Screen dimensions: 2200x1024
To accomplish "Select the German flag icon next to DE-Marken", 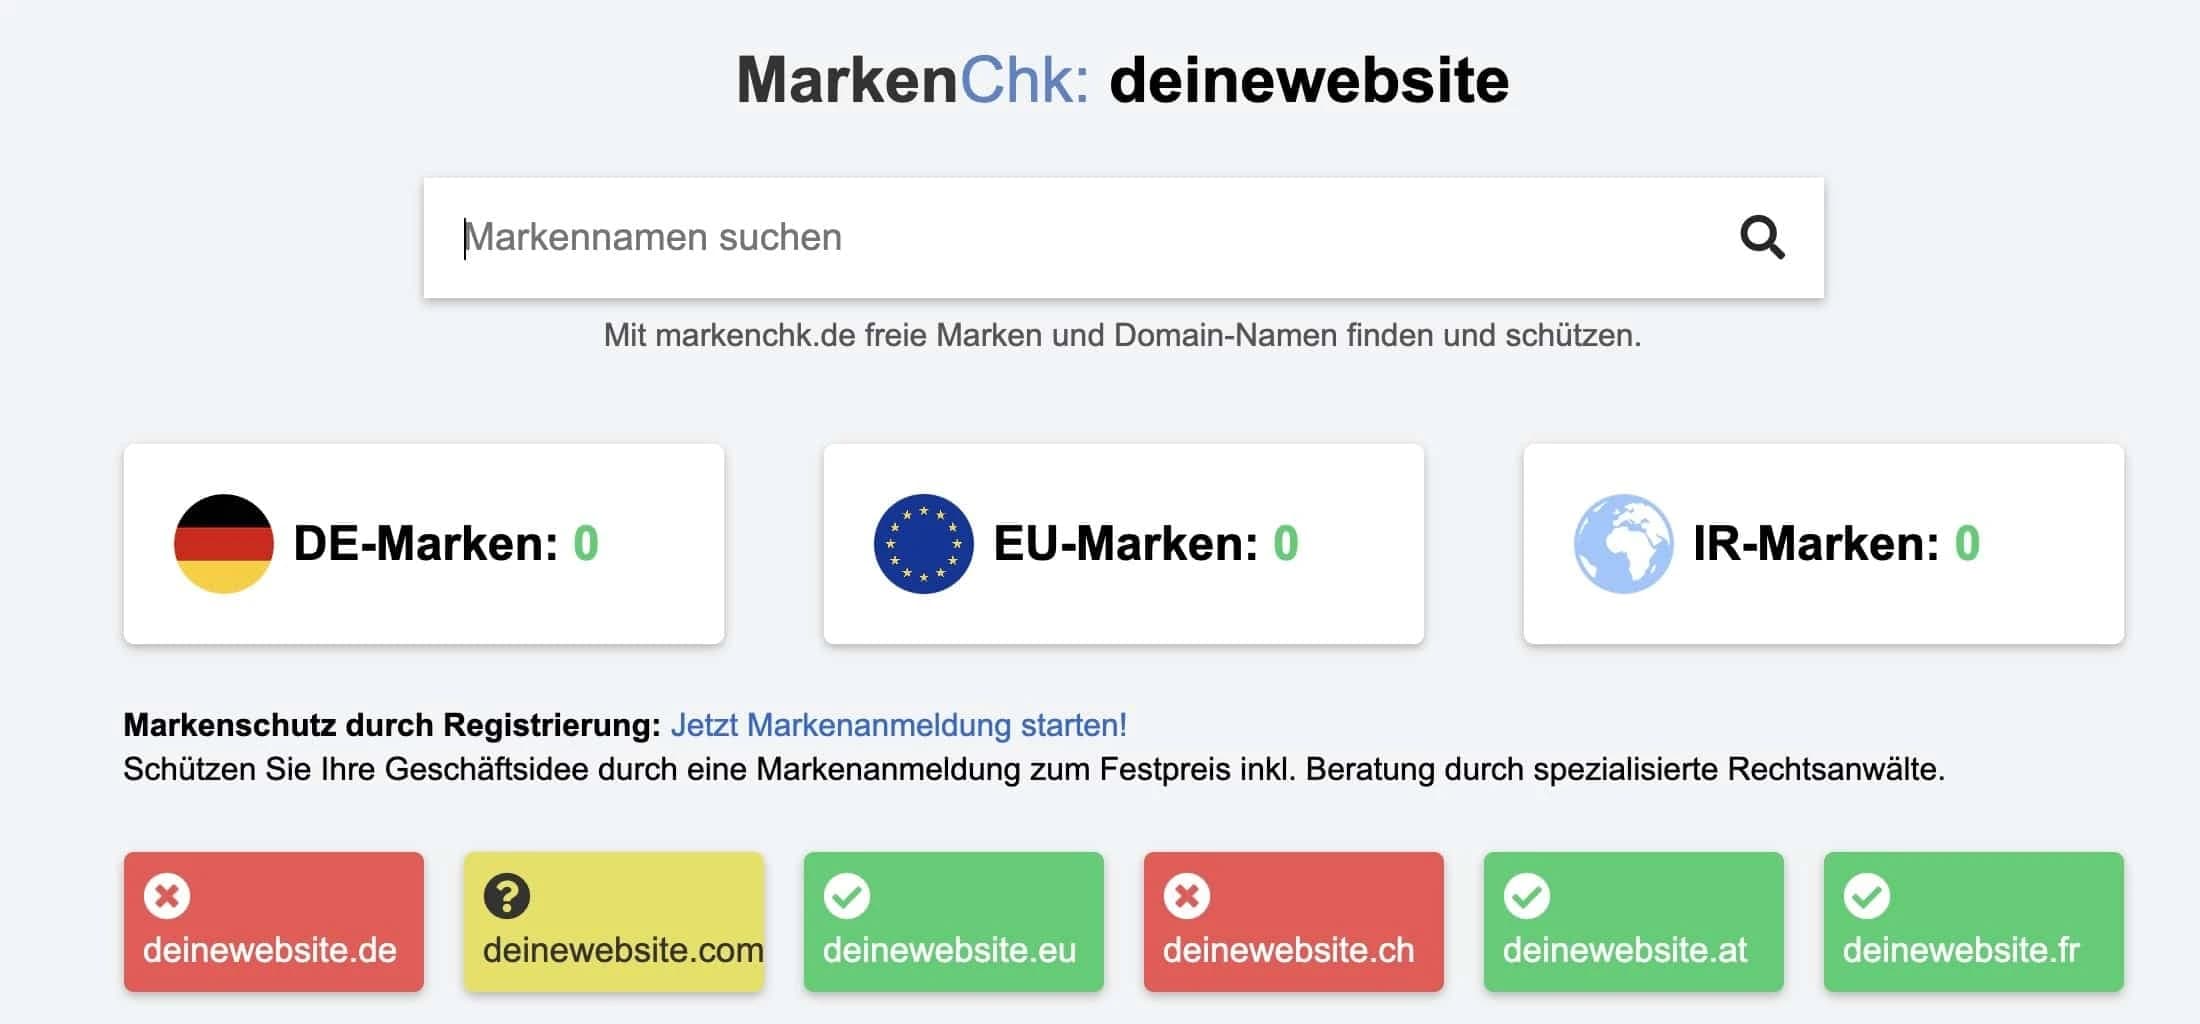I will click(224, 544).
